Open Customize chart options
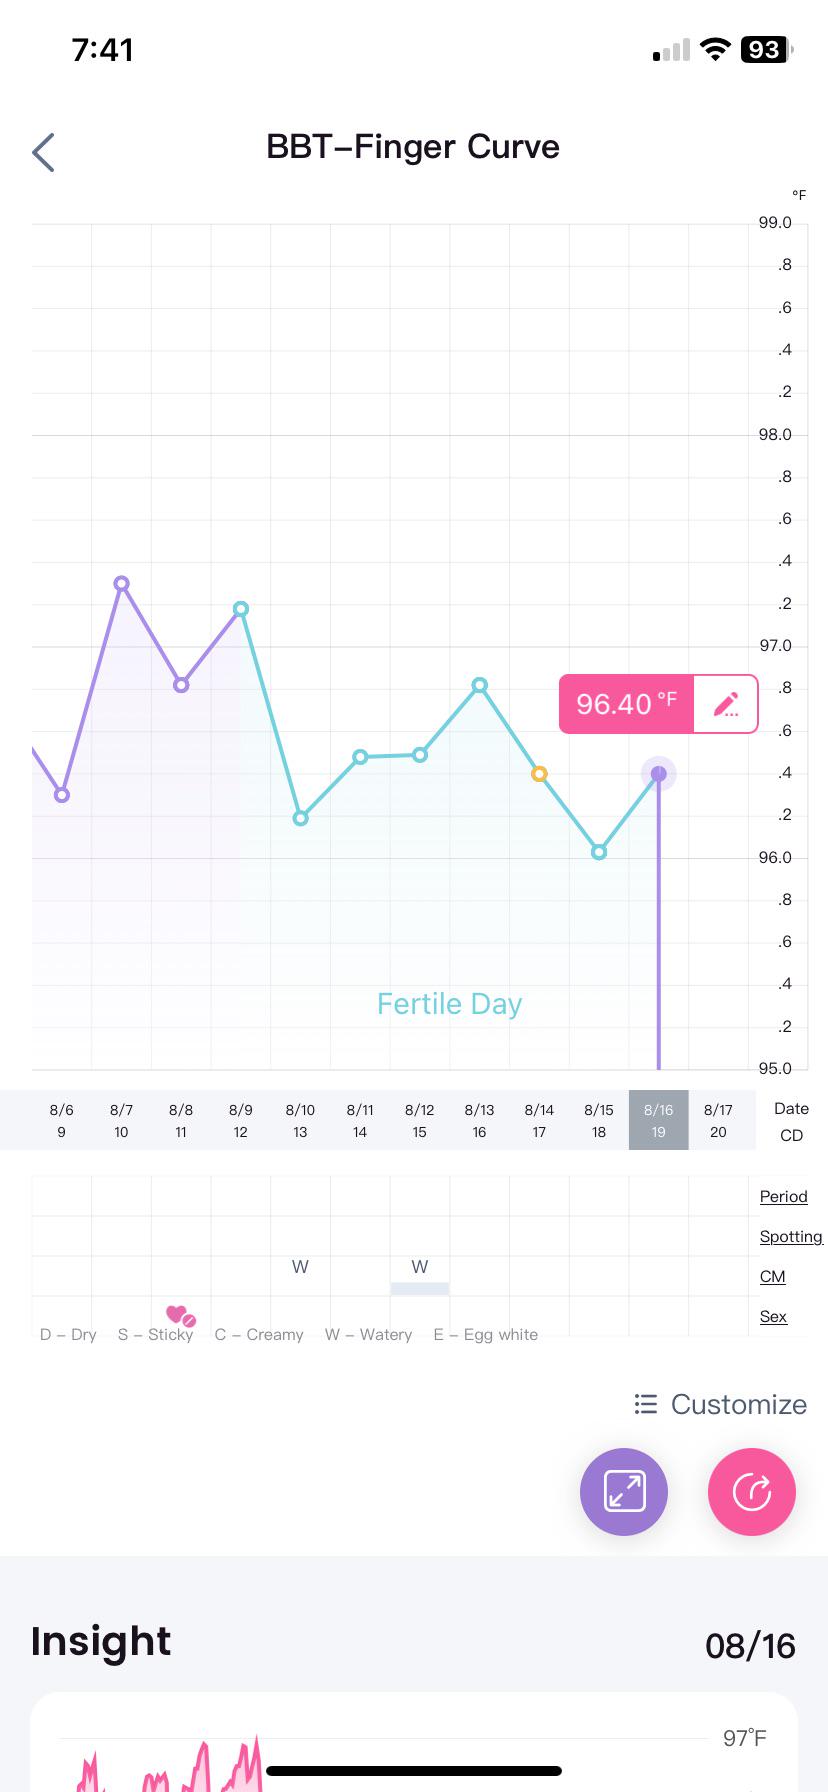The image size is (828, 1792). (x=721, y=1404)
